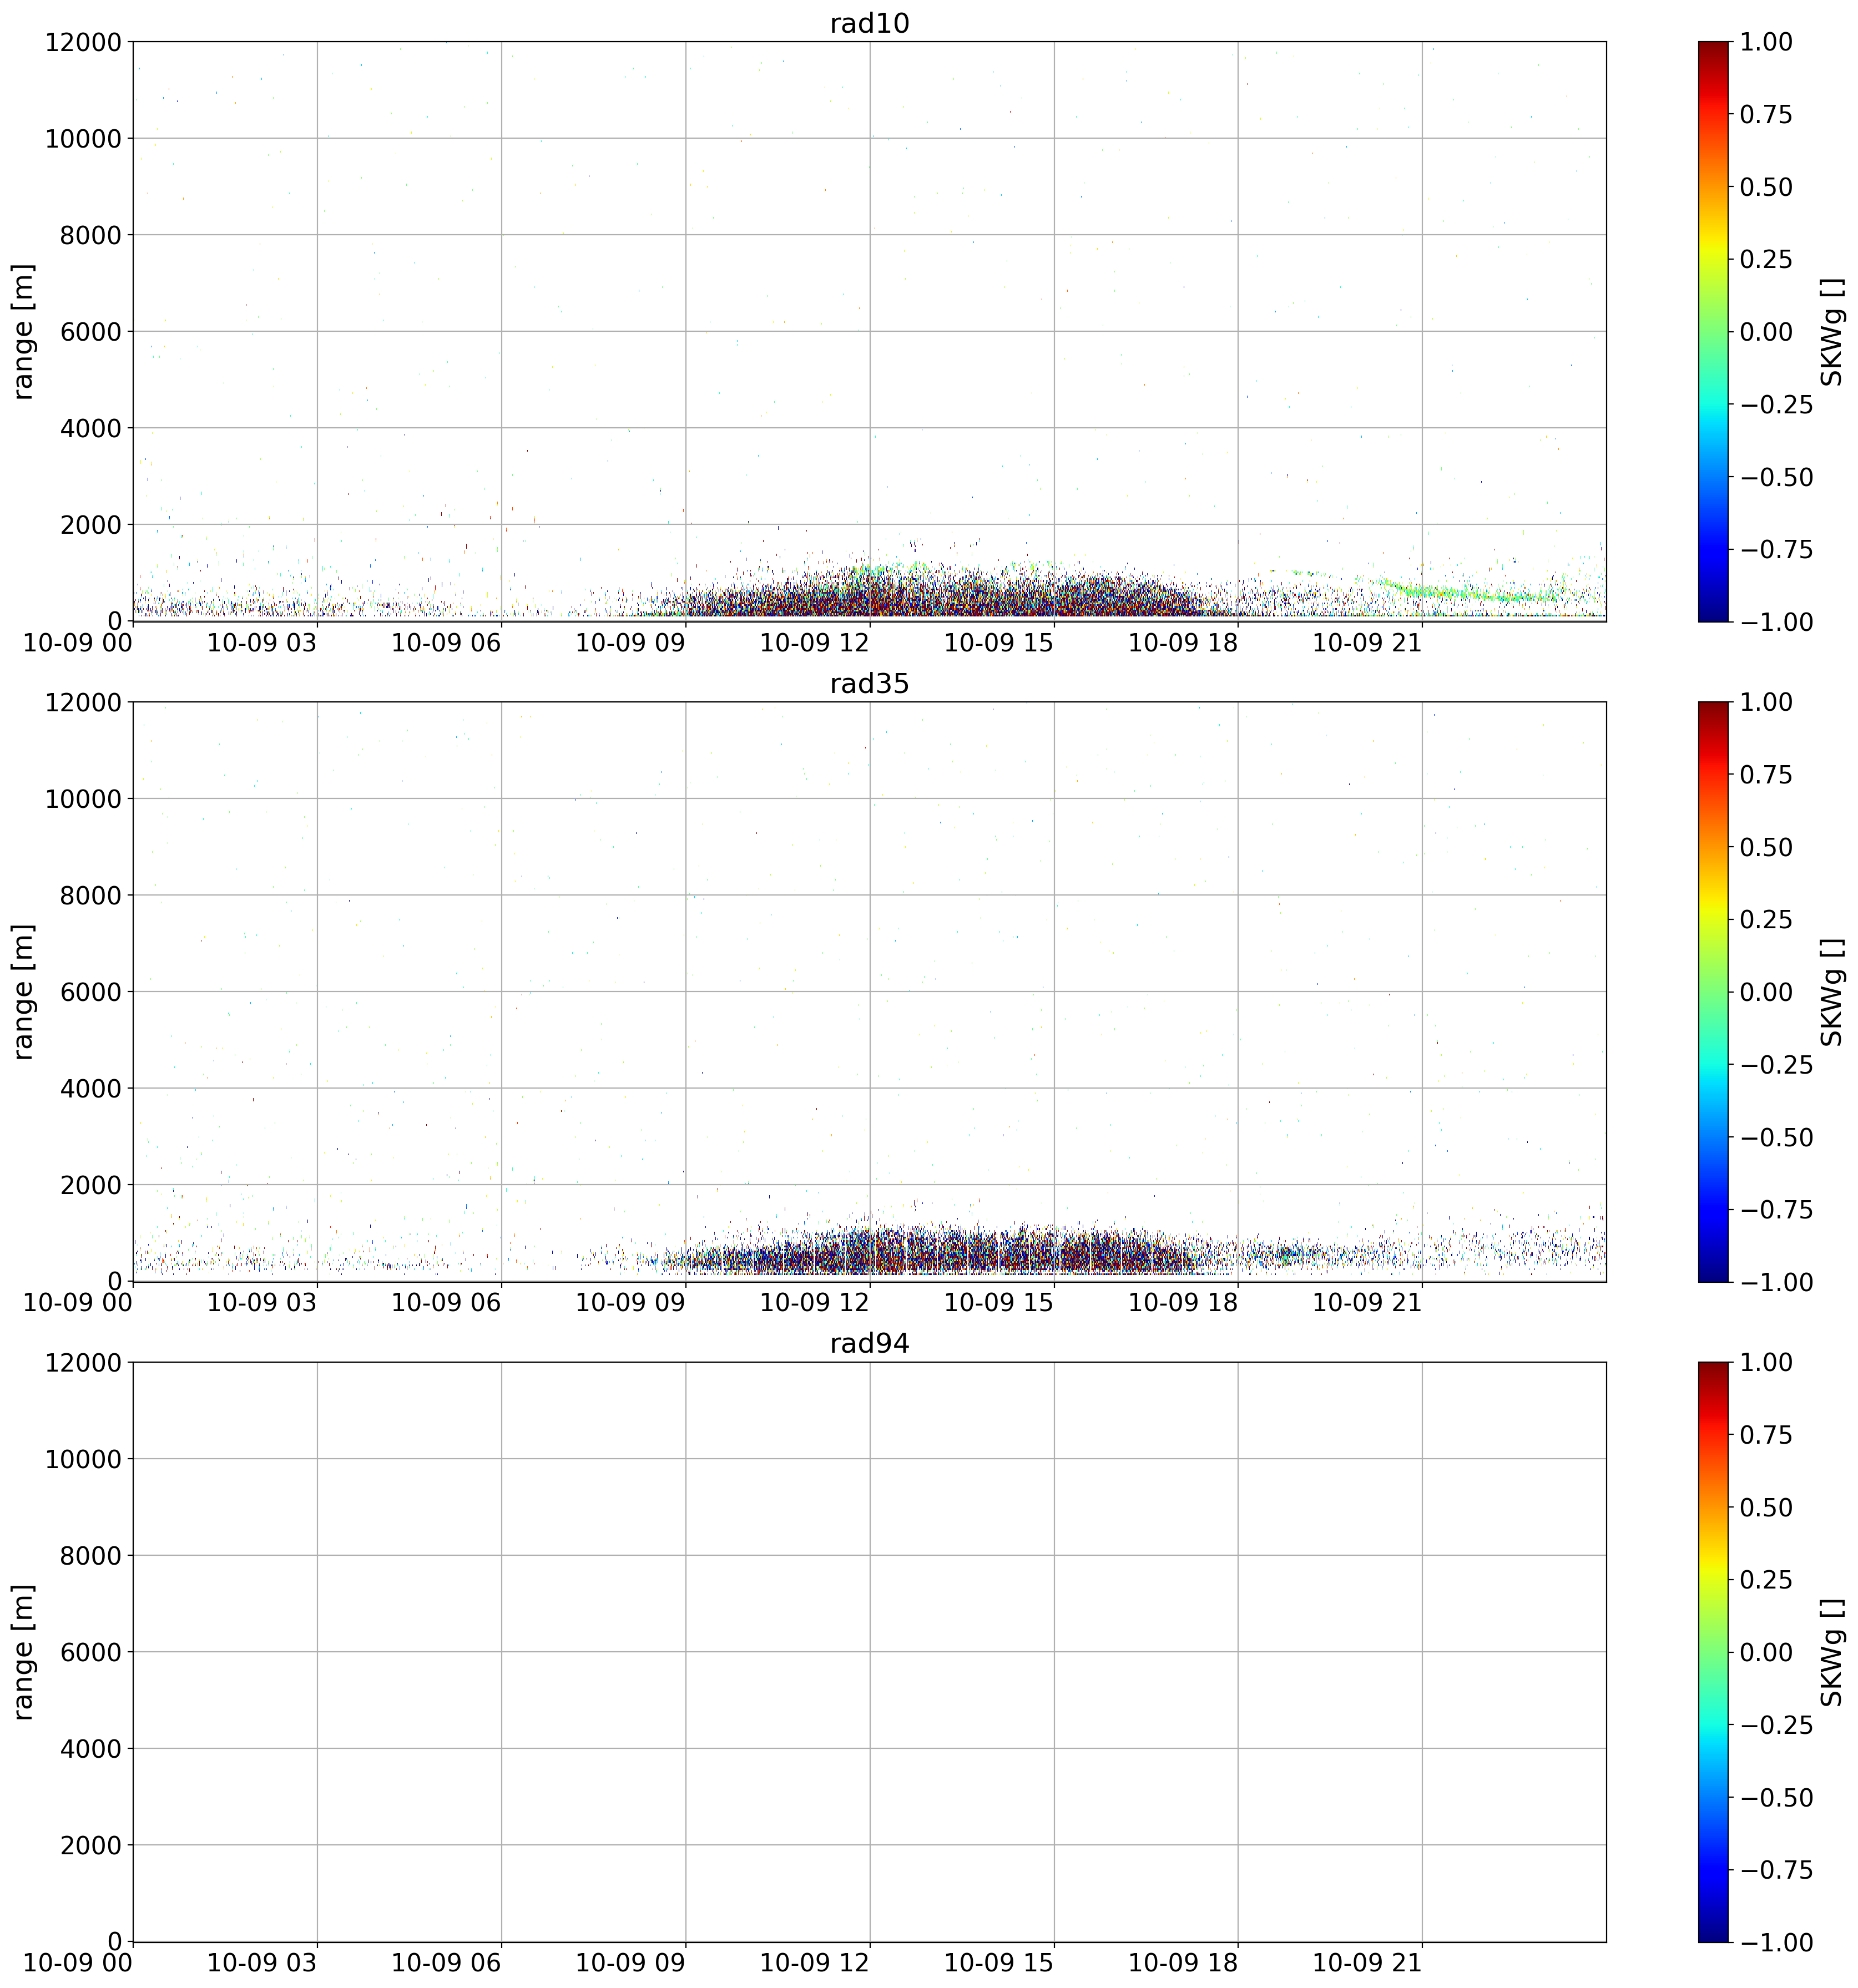This screenshot has height=1988, width=1858.
Task: Click the 10-09 00 x-tick under rad94
Action: click(x=78, y=1963)
